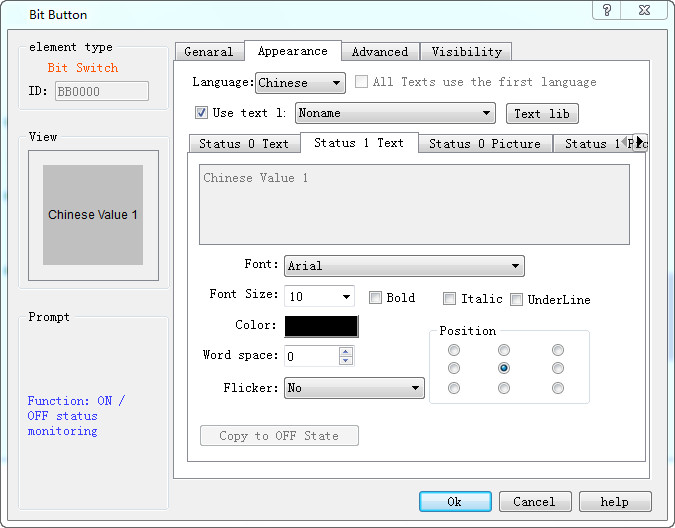Click the Chinese Value 1 text area
Image resolution: width=675 pixels, height=528 pixels.
(414, 204)
